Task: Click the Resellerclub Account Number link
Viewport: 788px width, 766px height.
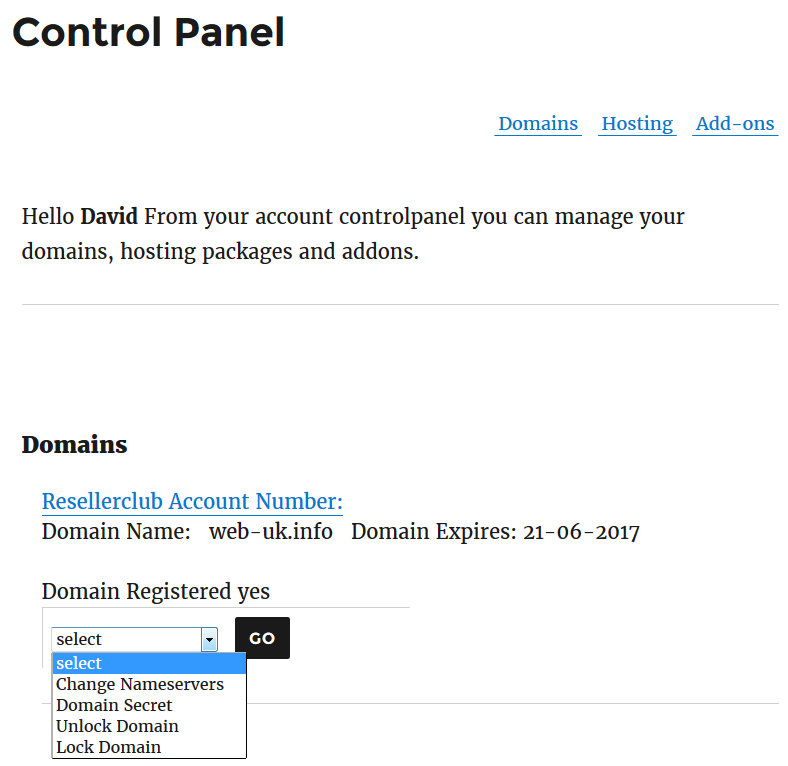Action: [x=192, y=502]
